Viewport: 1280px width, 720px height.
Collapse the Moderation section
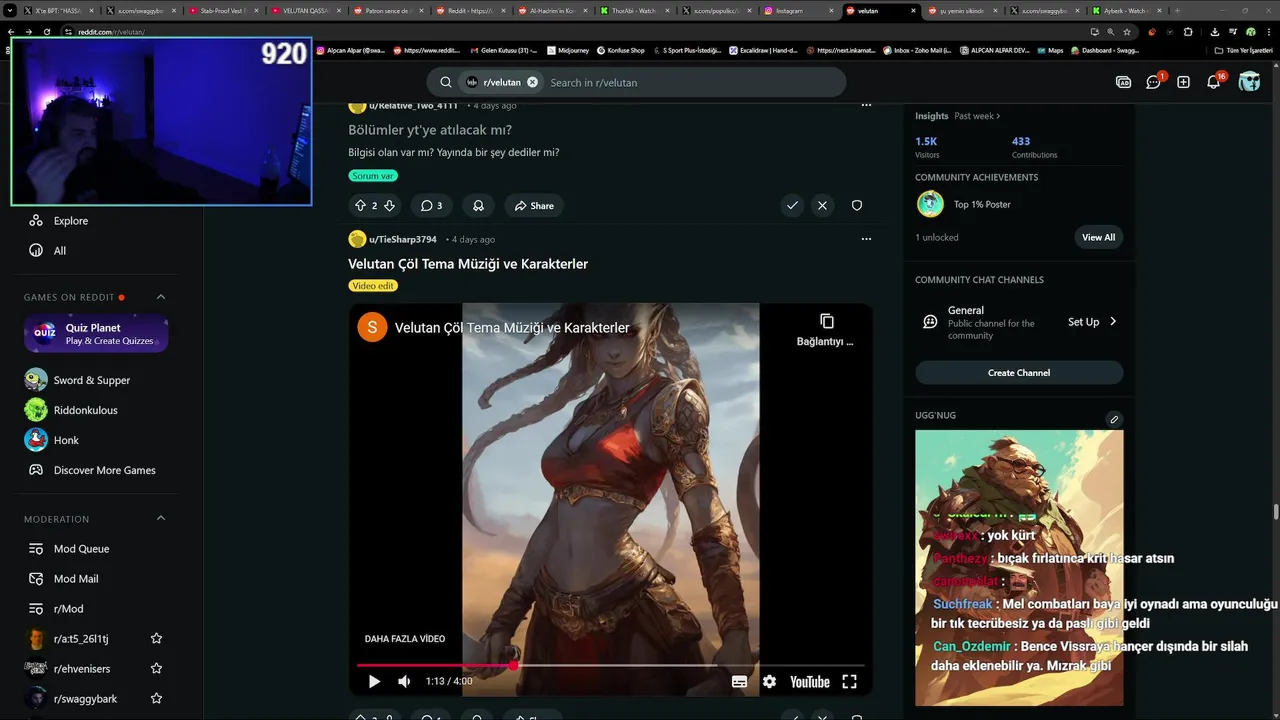[160, 519]
